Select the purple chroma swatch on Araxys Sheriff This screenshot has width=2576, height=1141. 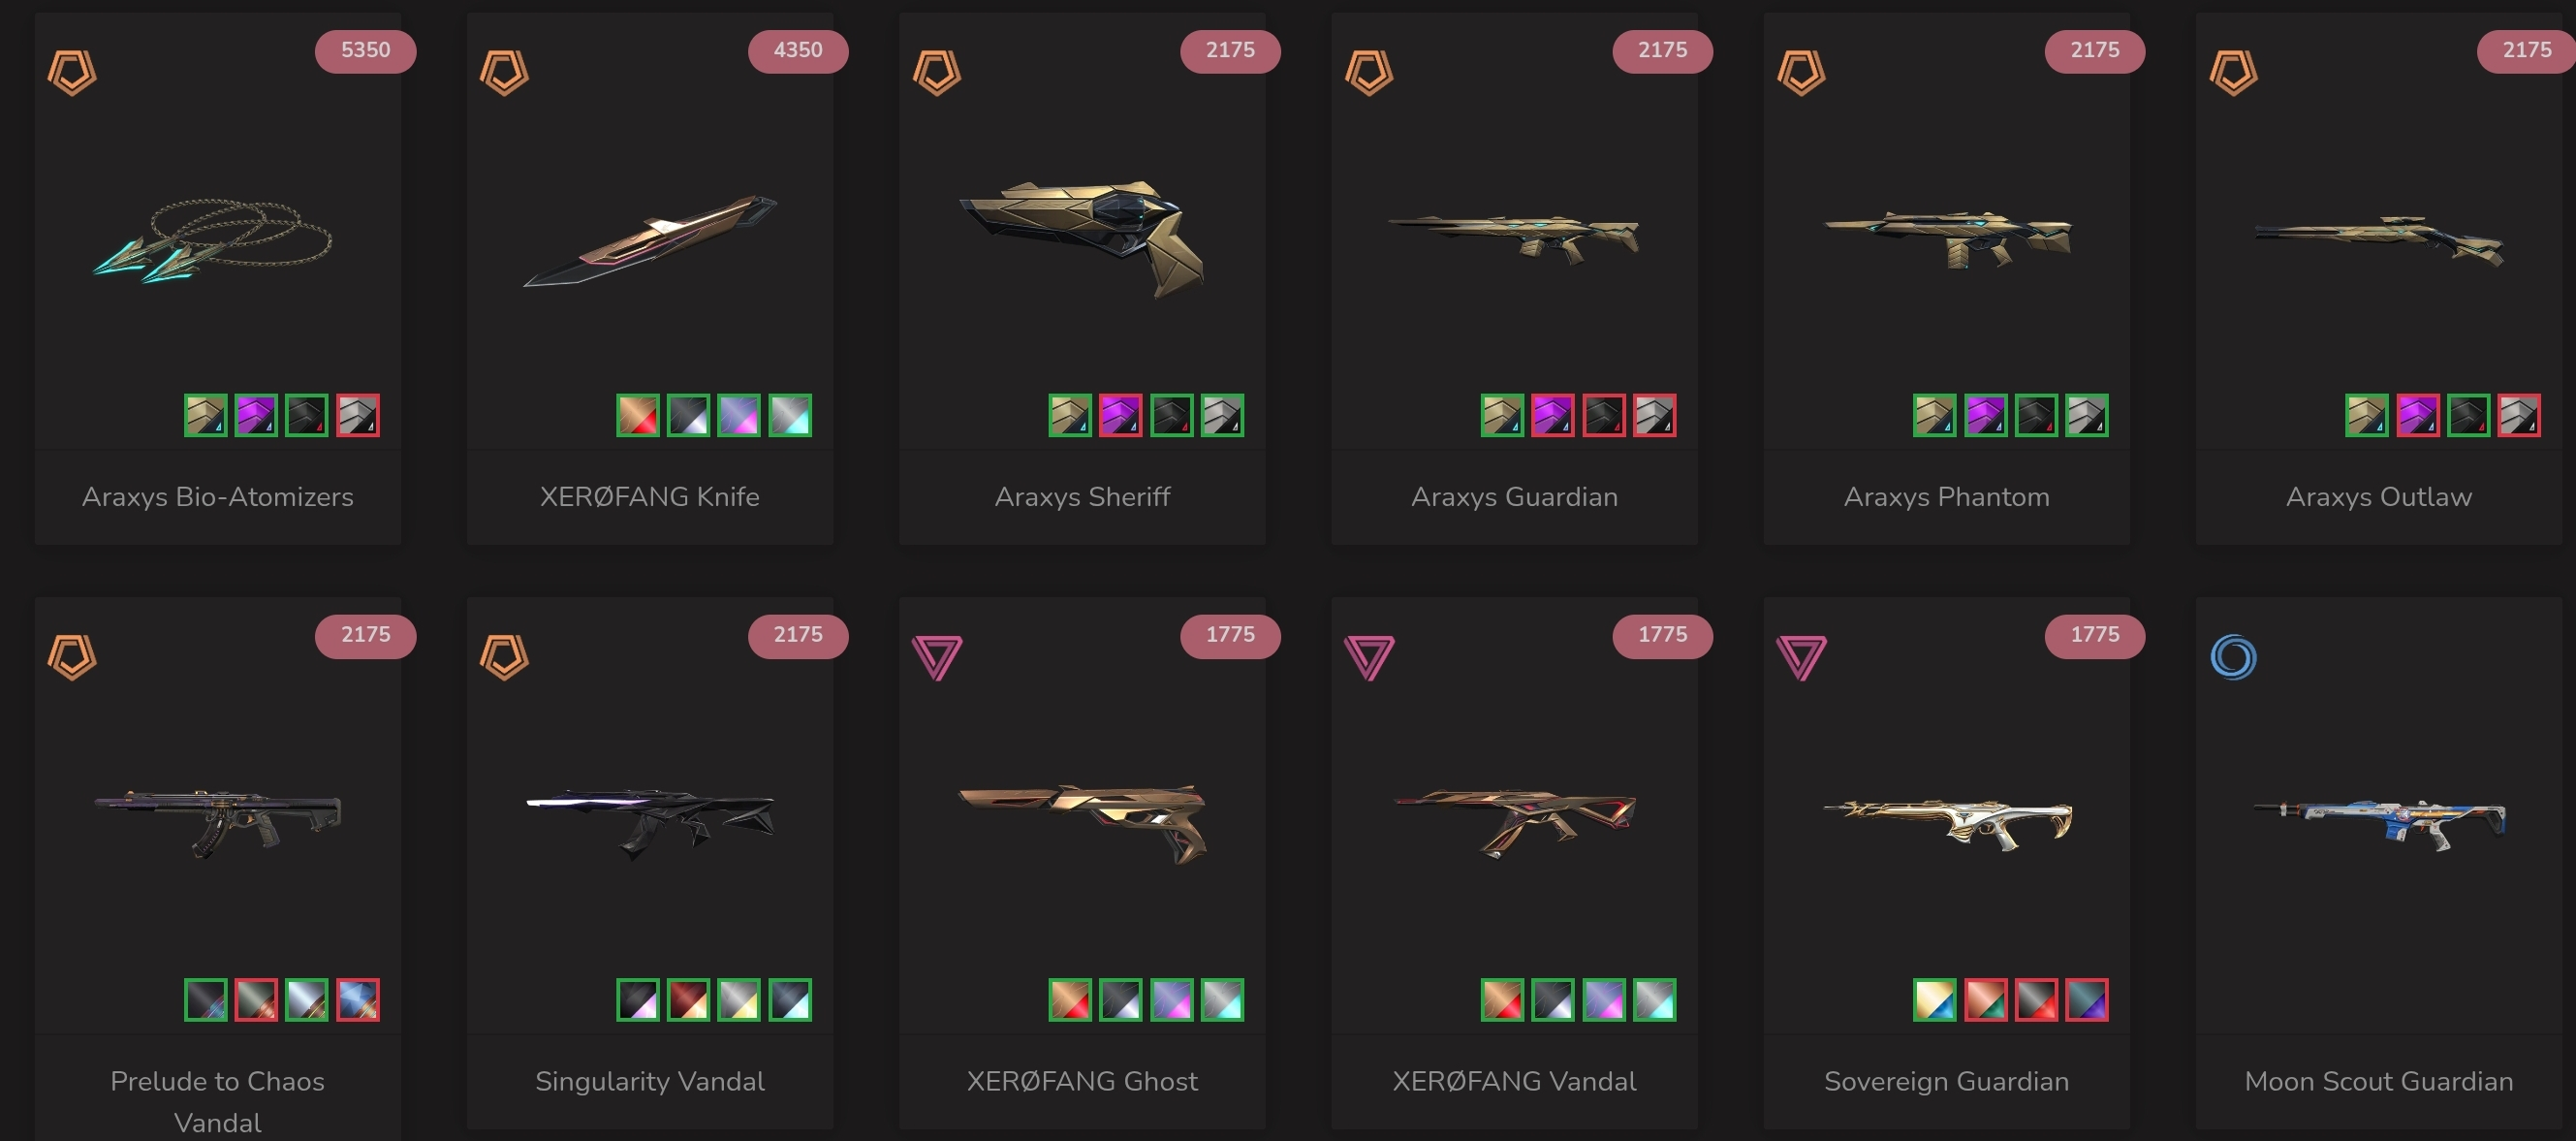(1120, 415)
